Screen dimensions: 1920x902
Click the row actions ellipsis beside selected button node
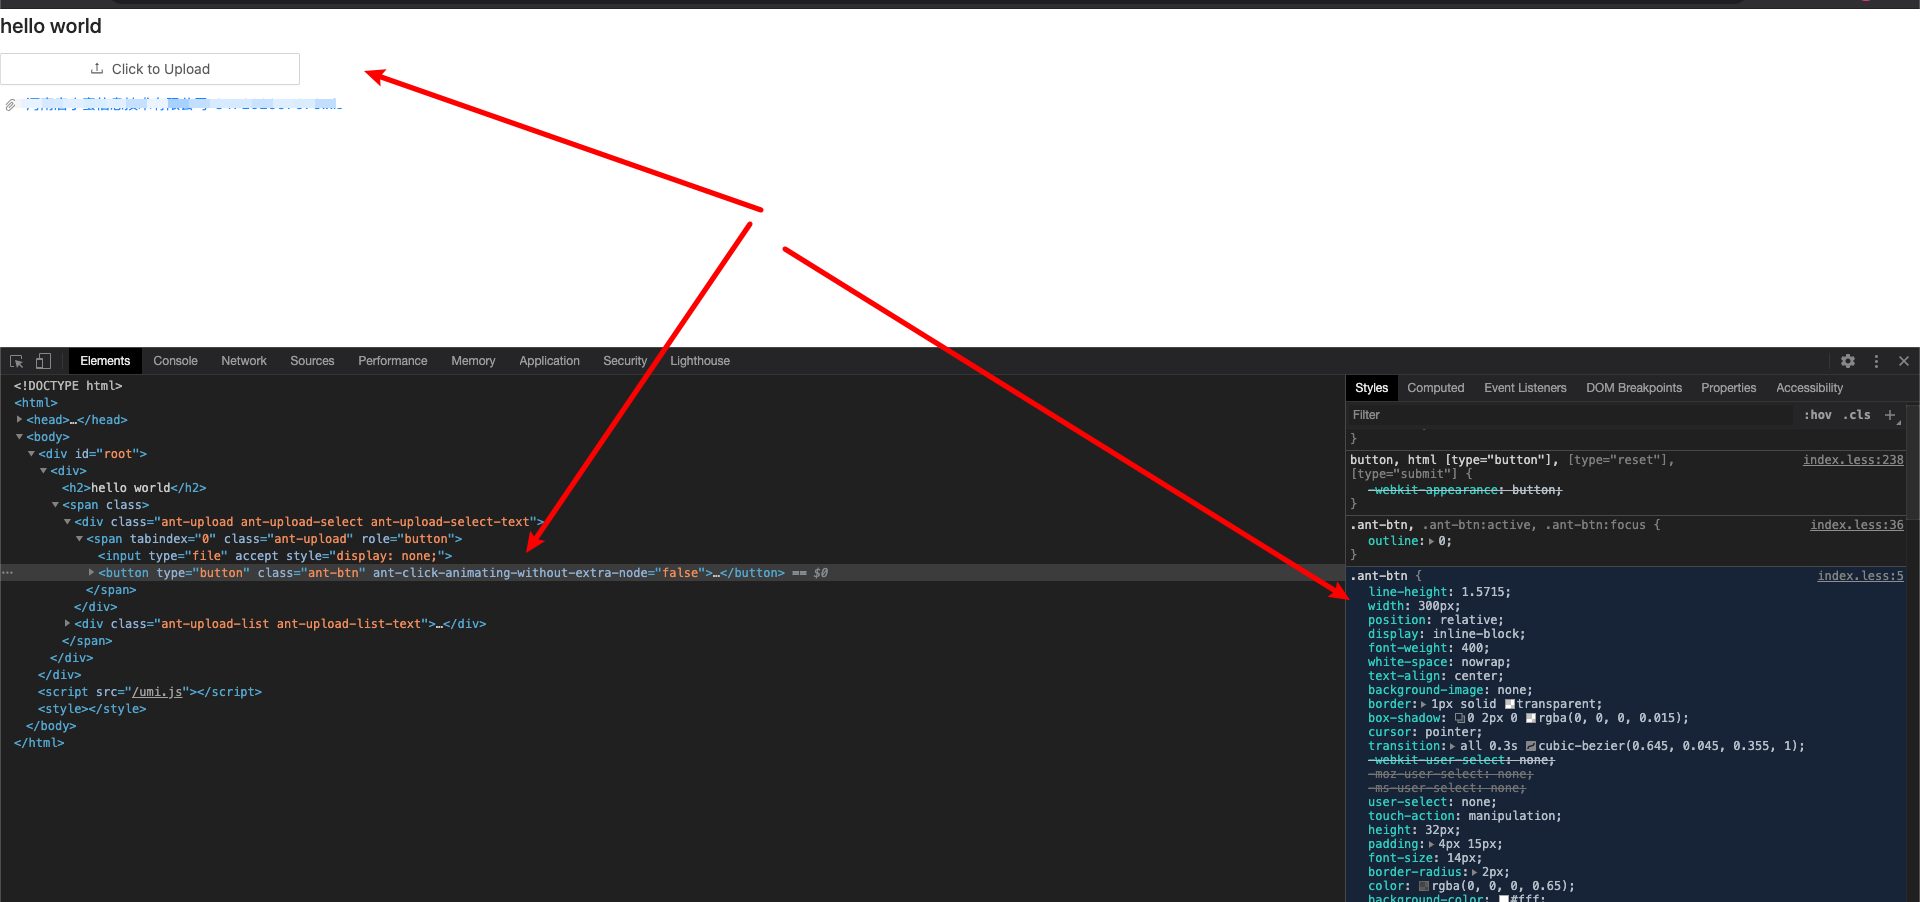7,573
